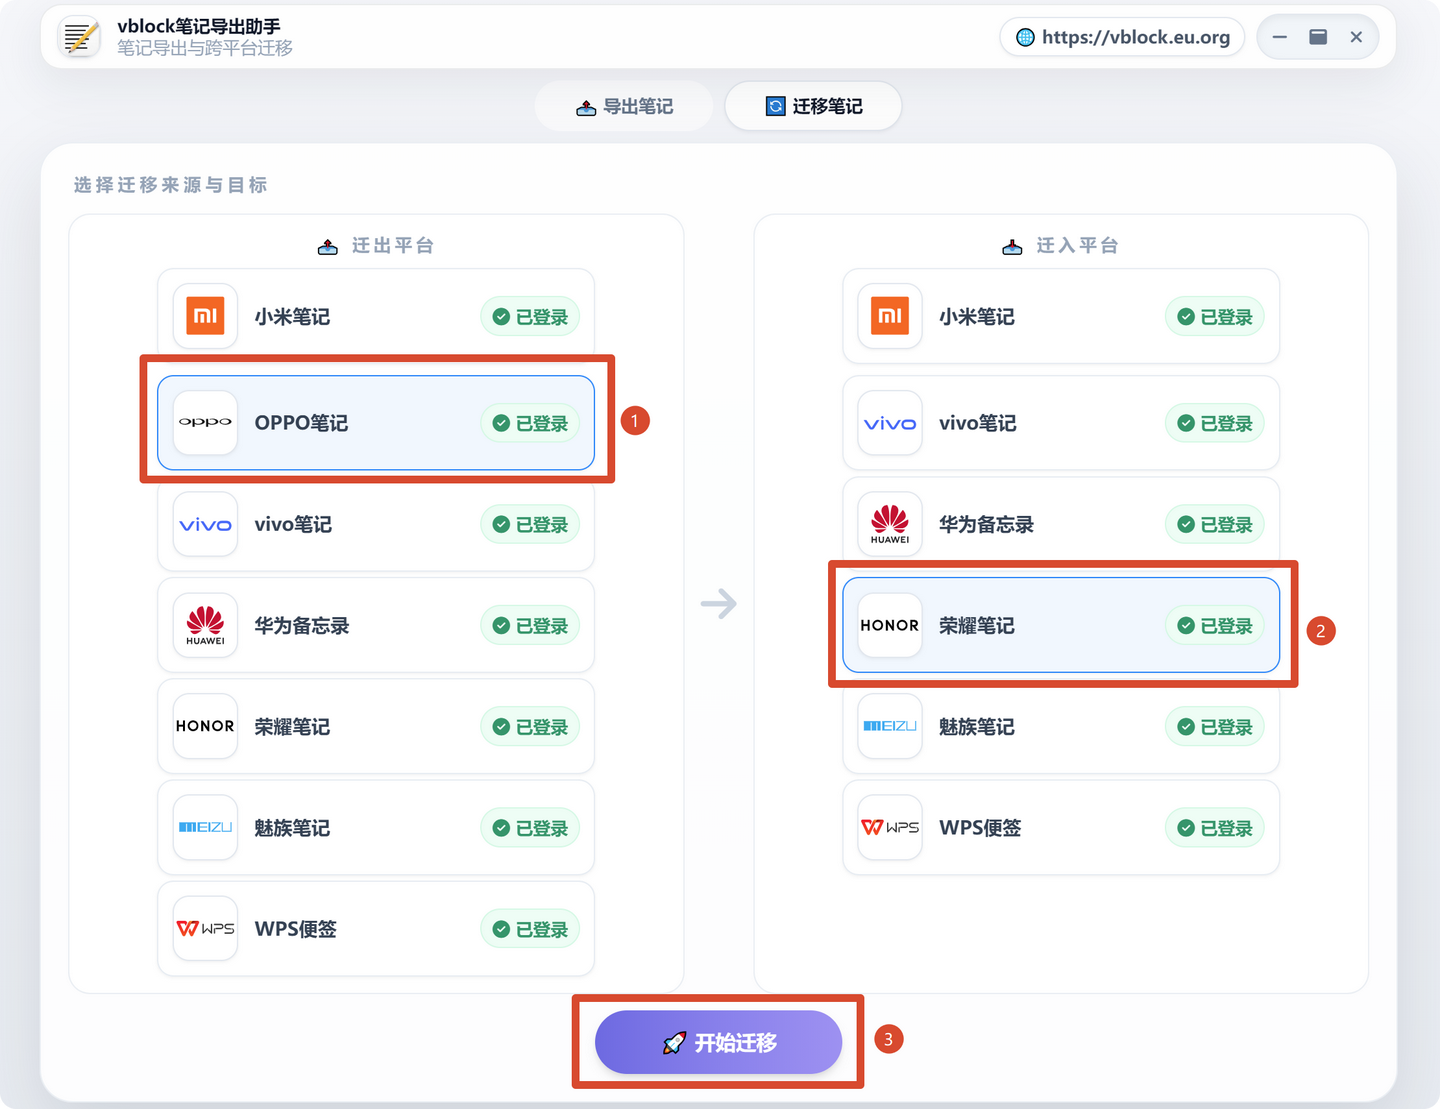Click the upload icon on 导出笔记 tab
Viewport: 1440px width, 1109px height.
click(x=586, y=107)
